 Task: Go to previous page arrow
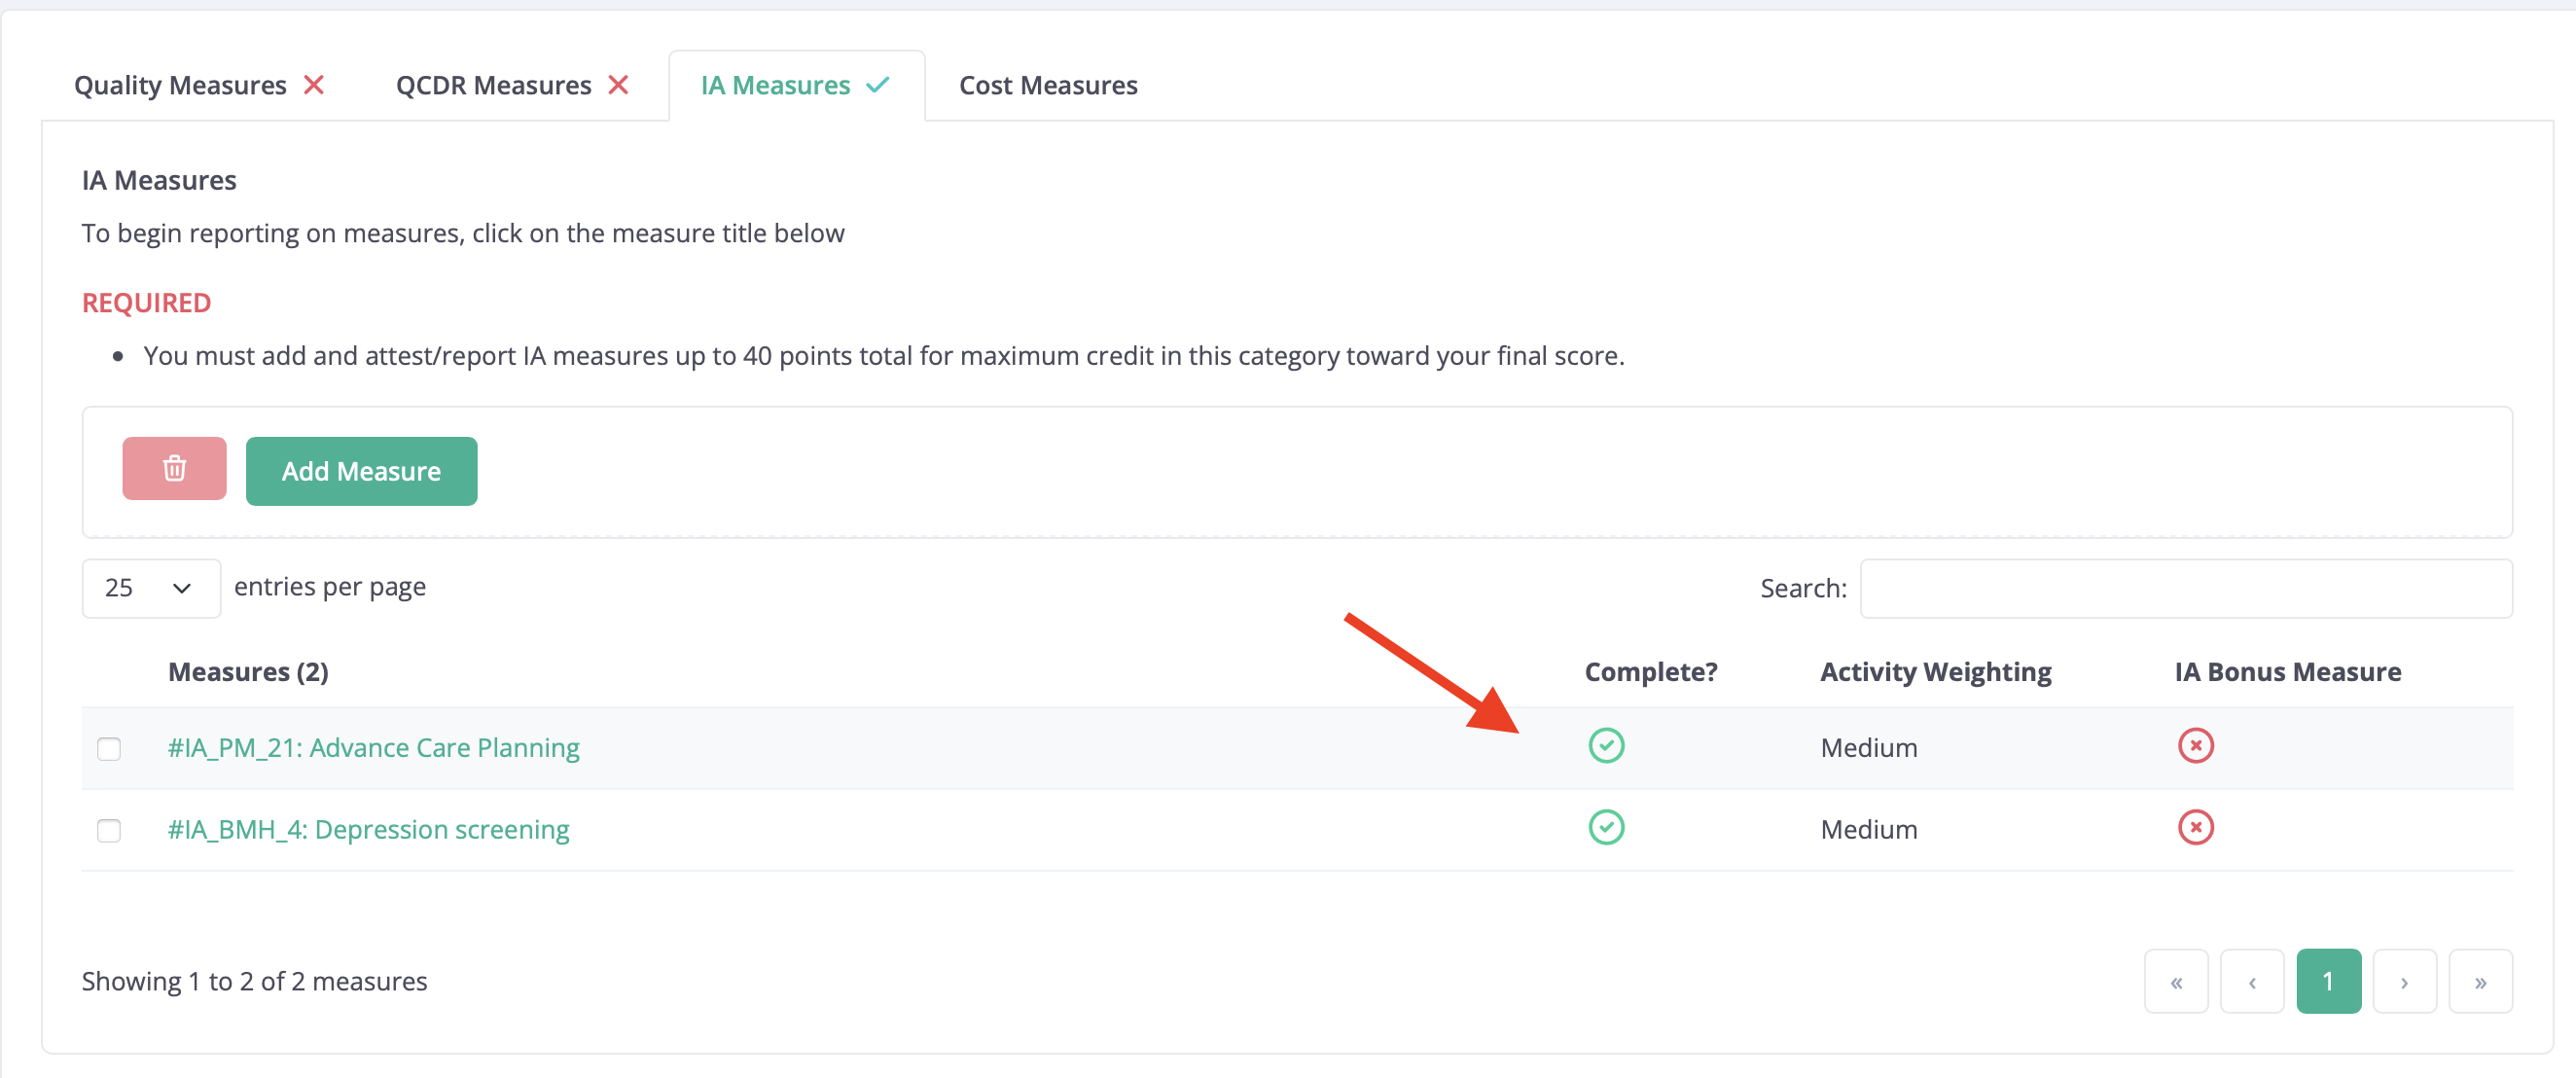click(2252, 981)
